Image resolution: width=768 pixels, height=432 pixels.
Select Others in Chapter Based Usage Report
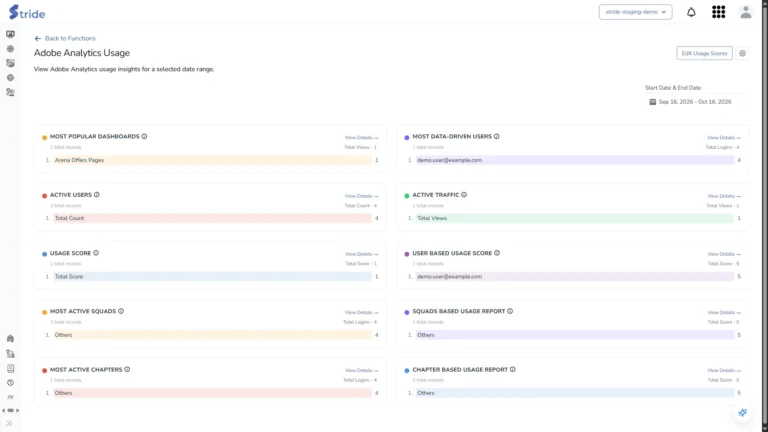575,393
